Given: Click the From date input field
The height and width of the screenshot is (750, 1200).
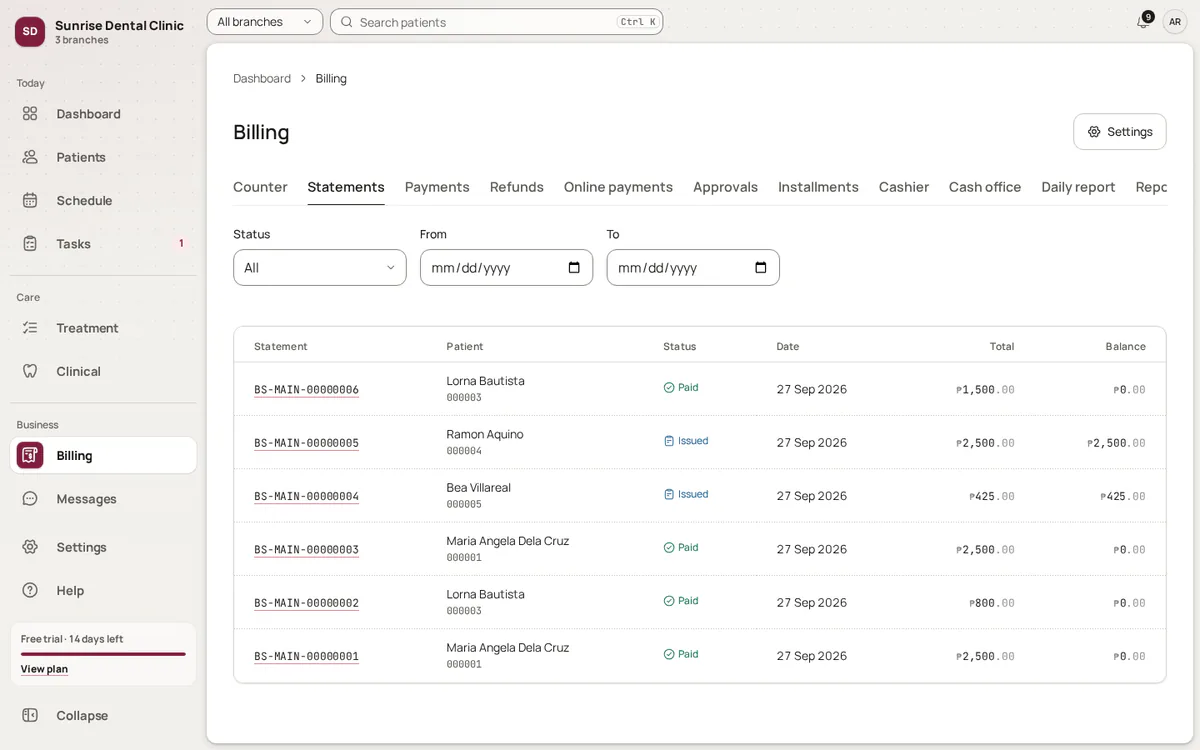Looking at the screenshot, I should [506, 267].
